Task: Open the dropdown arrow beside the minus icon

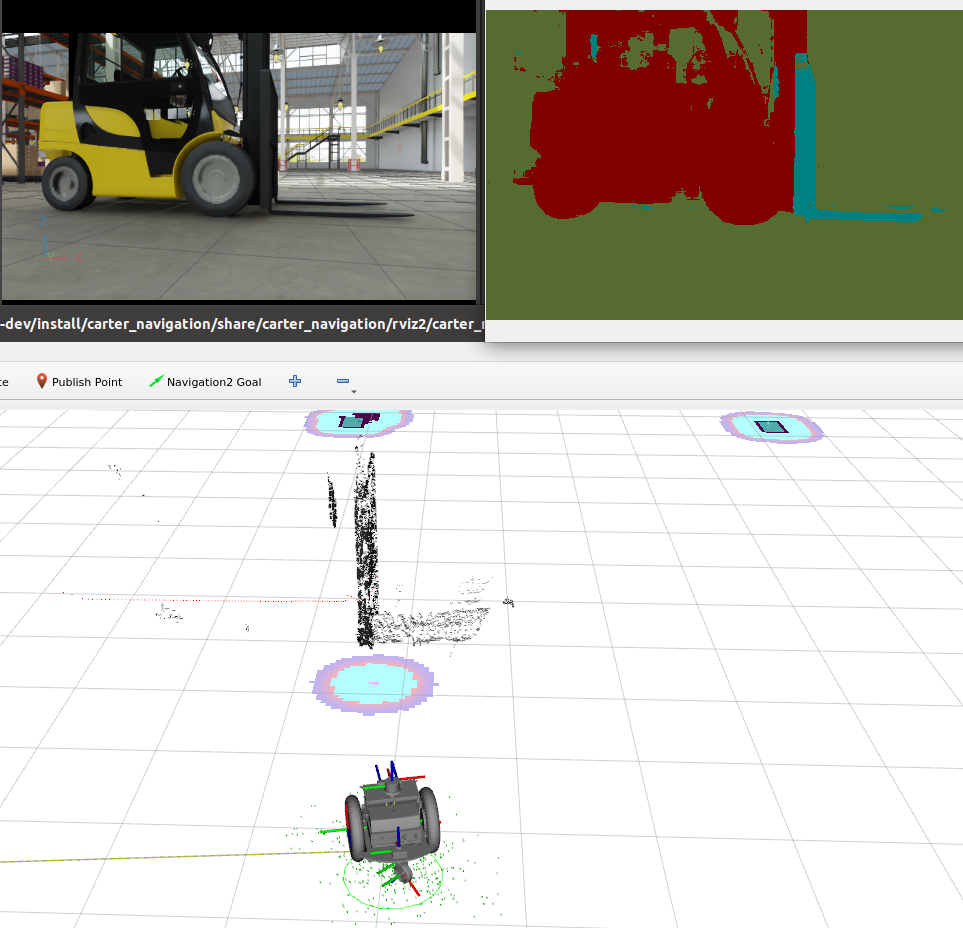Action: pyautogui.click(x=354, y=391)
